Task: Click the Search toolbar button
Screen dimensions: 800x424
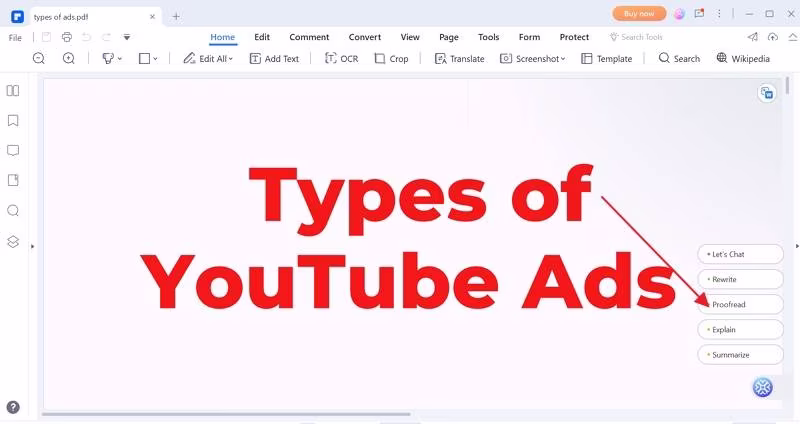Action: click(x=679, y=59)
